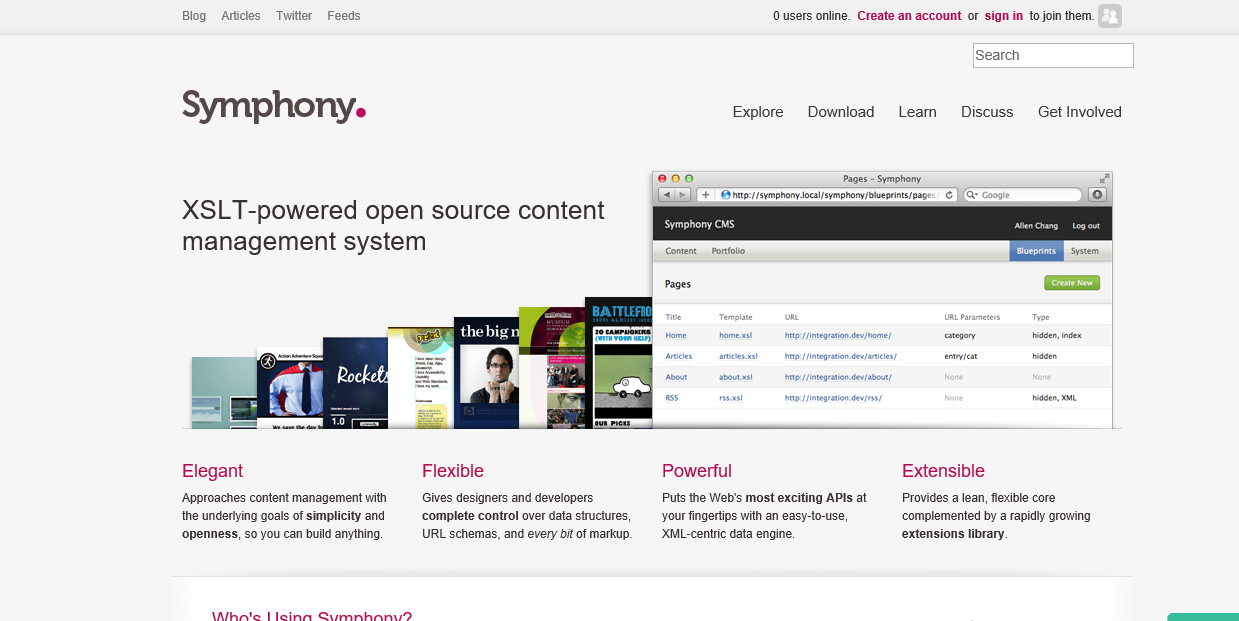Open the Get Involved menu item
Screen dimensions: 1239x621
pos(1080,112)
